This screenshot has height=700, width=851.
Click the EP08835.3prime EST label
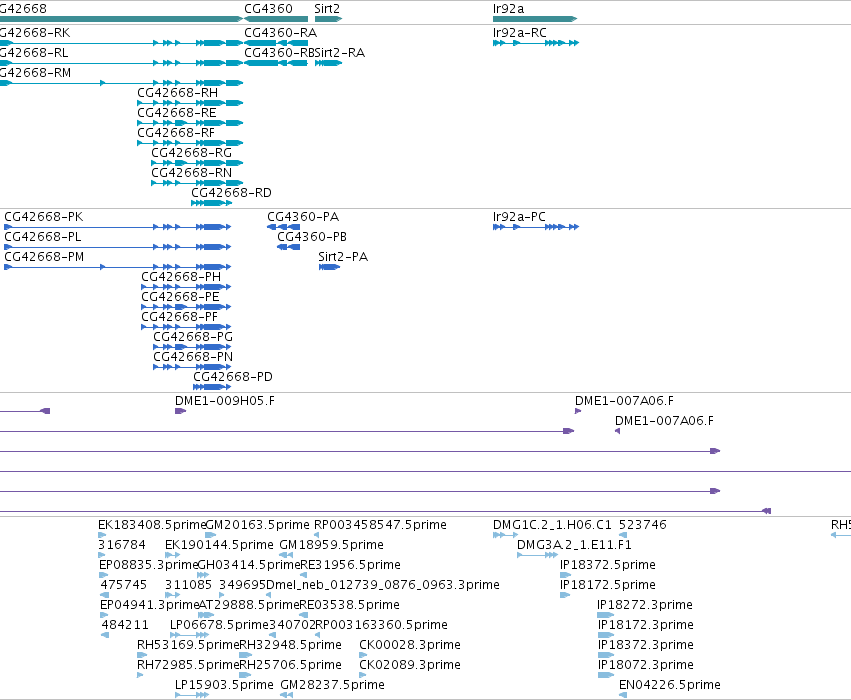pos(148,565)
